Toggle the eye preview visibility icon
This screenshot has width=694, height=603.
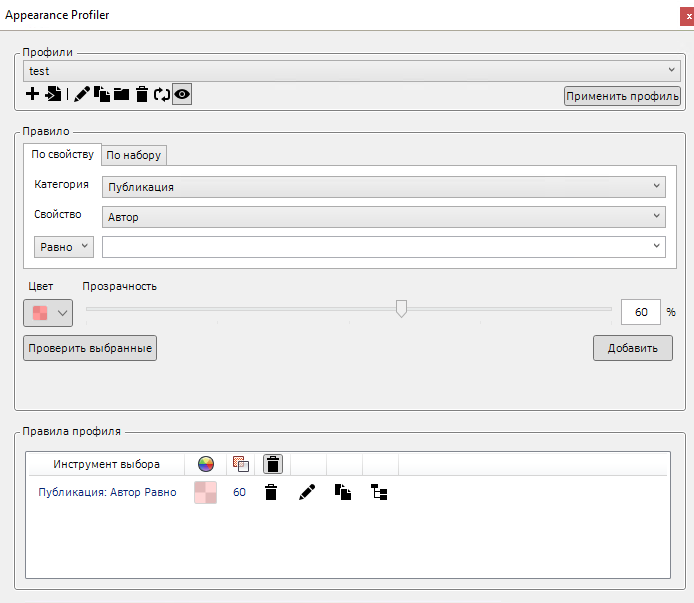182,95
